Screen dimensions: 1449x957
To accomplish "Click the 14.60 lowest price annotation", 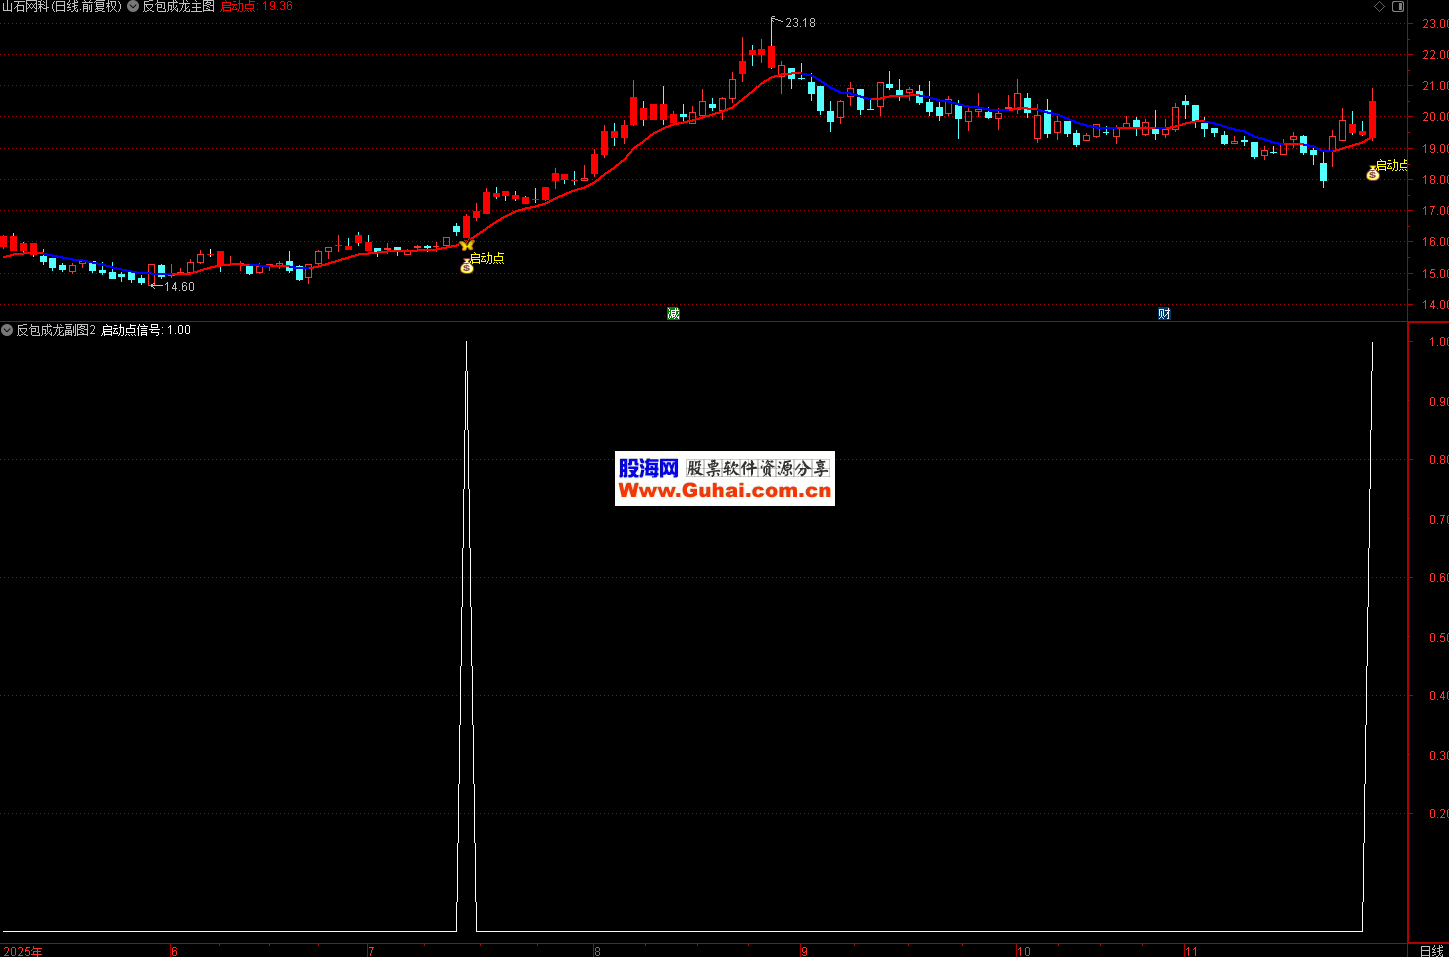I will click(178, 287).
